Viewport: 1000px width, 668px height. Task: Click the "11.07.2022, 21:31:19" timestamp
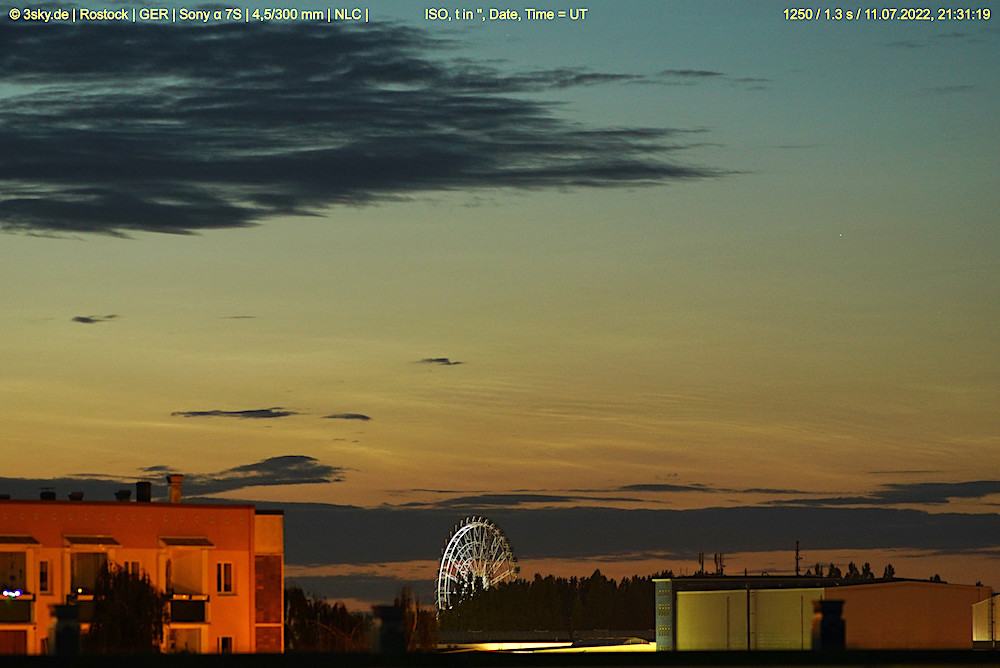pos(927,15)
